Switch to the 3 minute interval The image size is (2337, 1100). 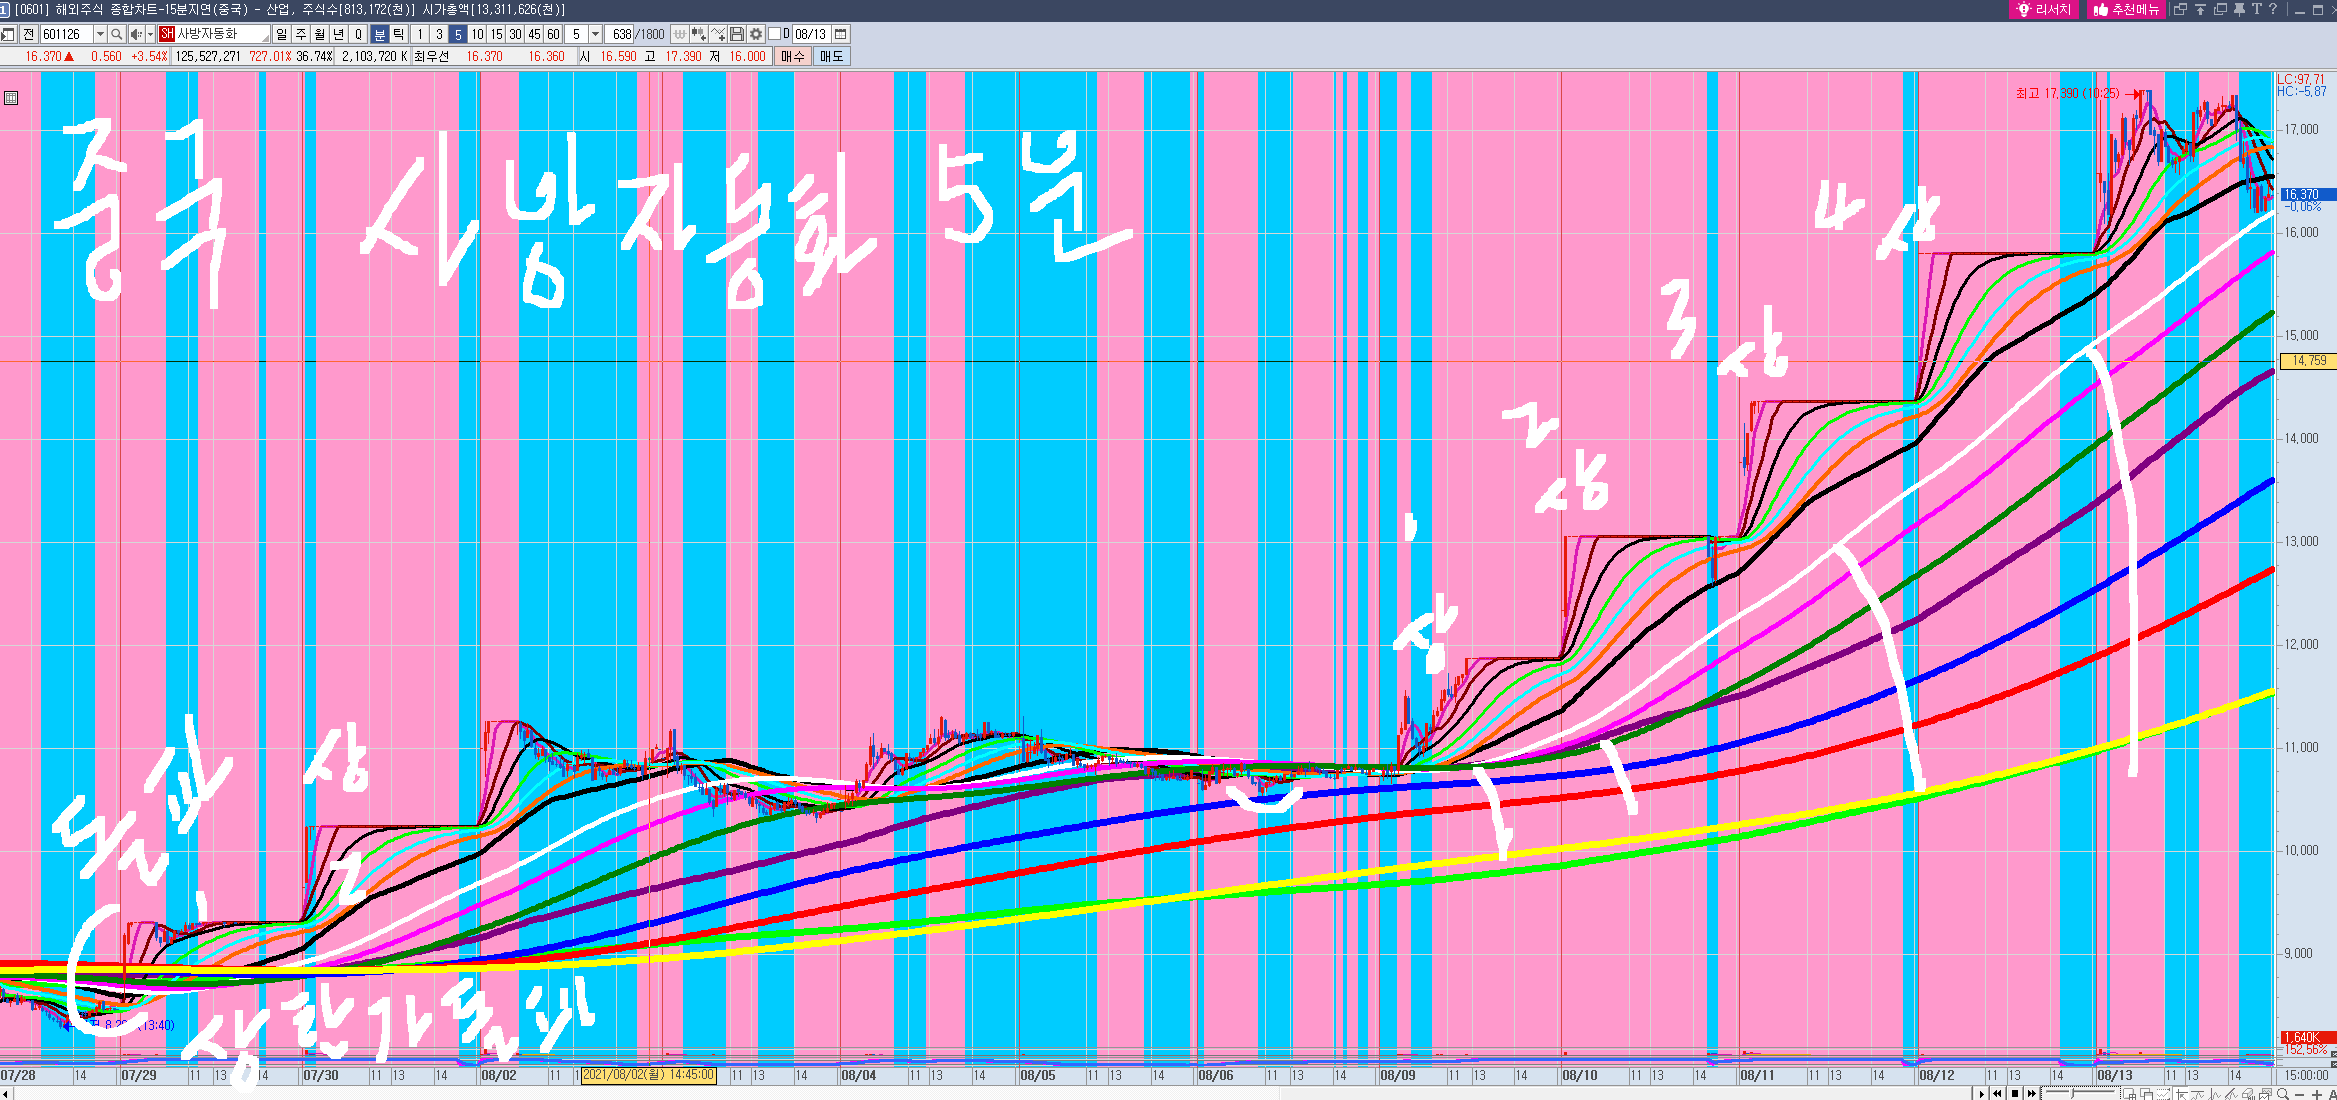point(439,34)
